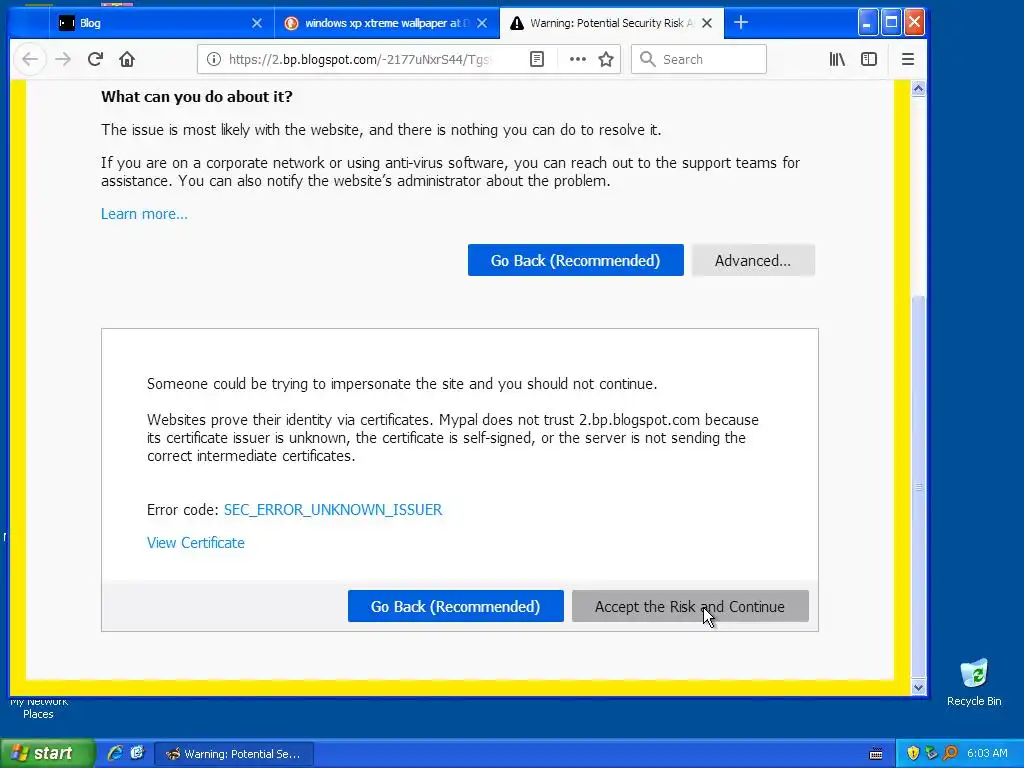Click the magnifier search tray icon
Viewport: 1024px width, 768px height.
950,754
